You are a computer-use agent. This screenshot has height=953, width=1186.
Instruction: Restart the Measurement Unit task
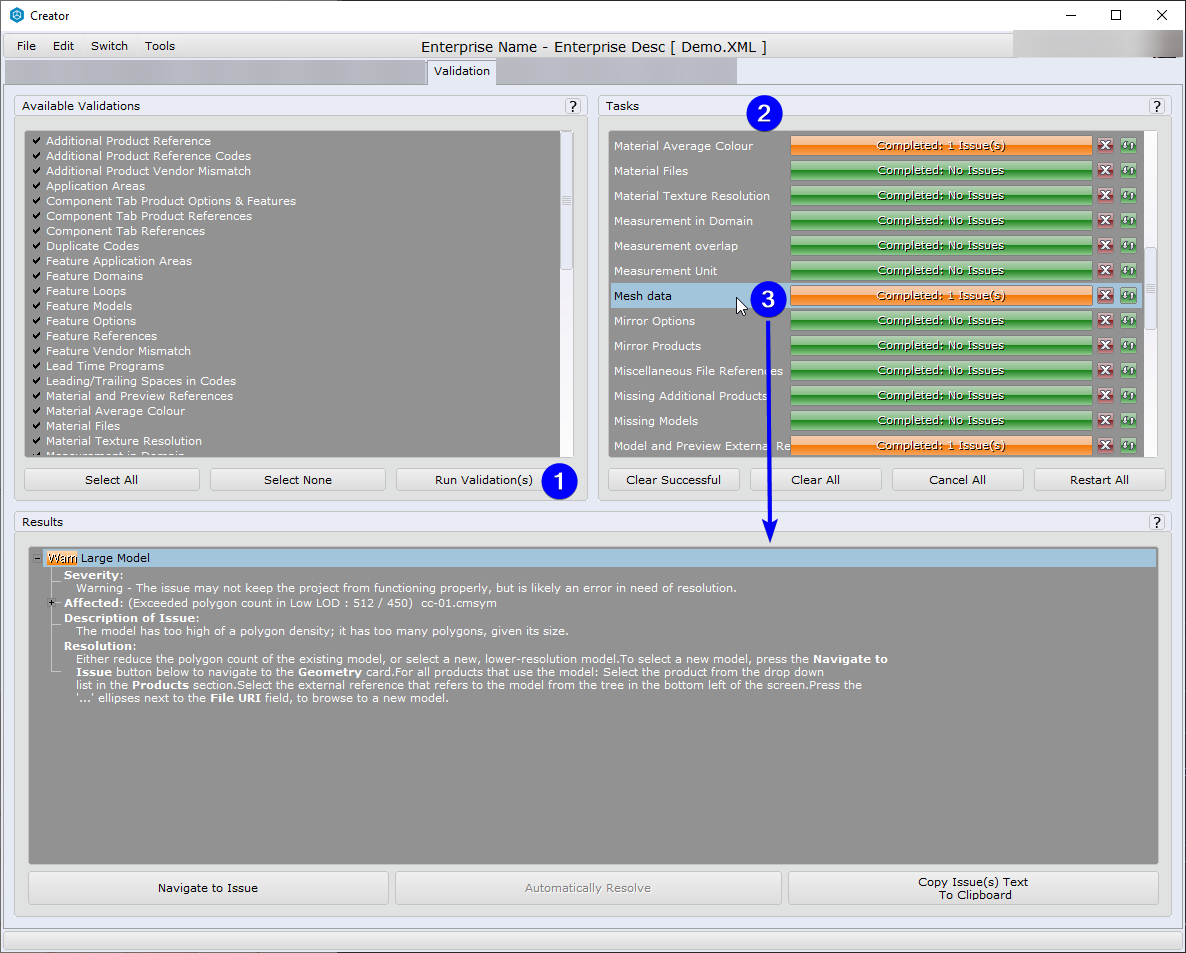1128,270
